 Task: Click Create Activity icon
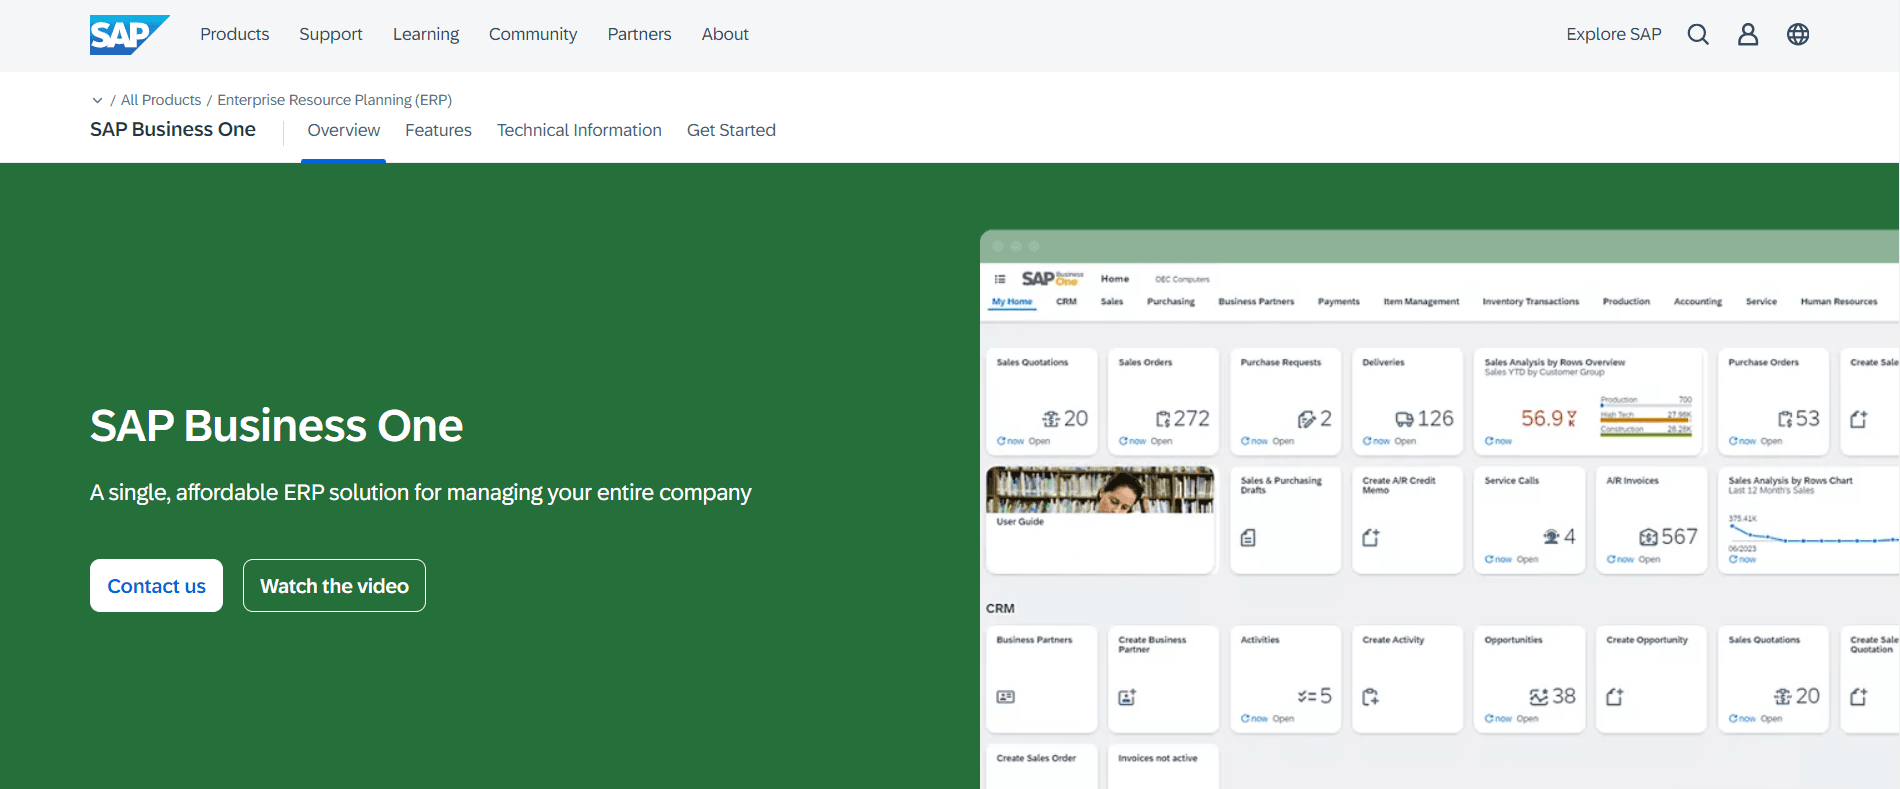1371,697
